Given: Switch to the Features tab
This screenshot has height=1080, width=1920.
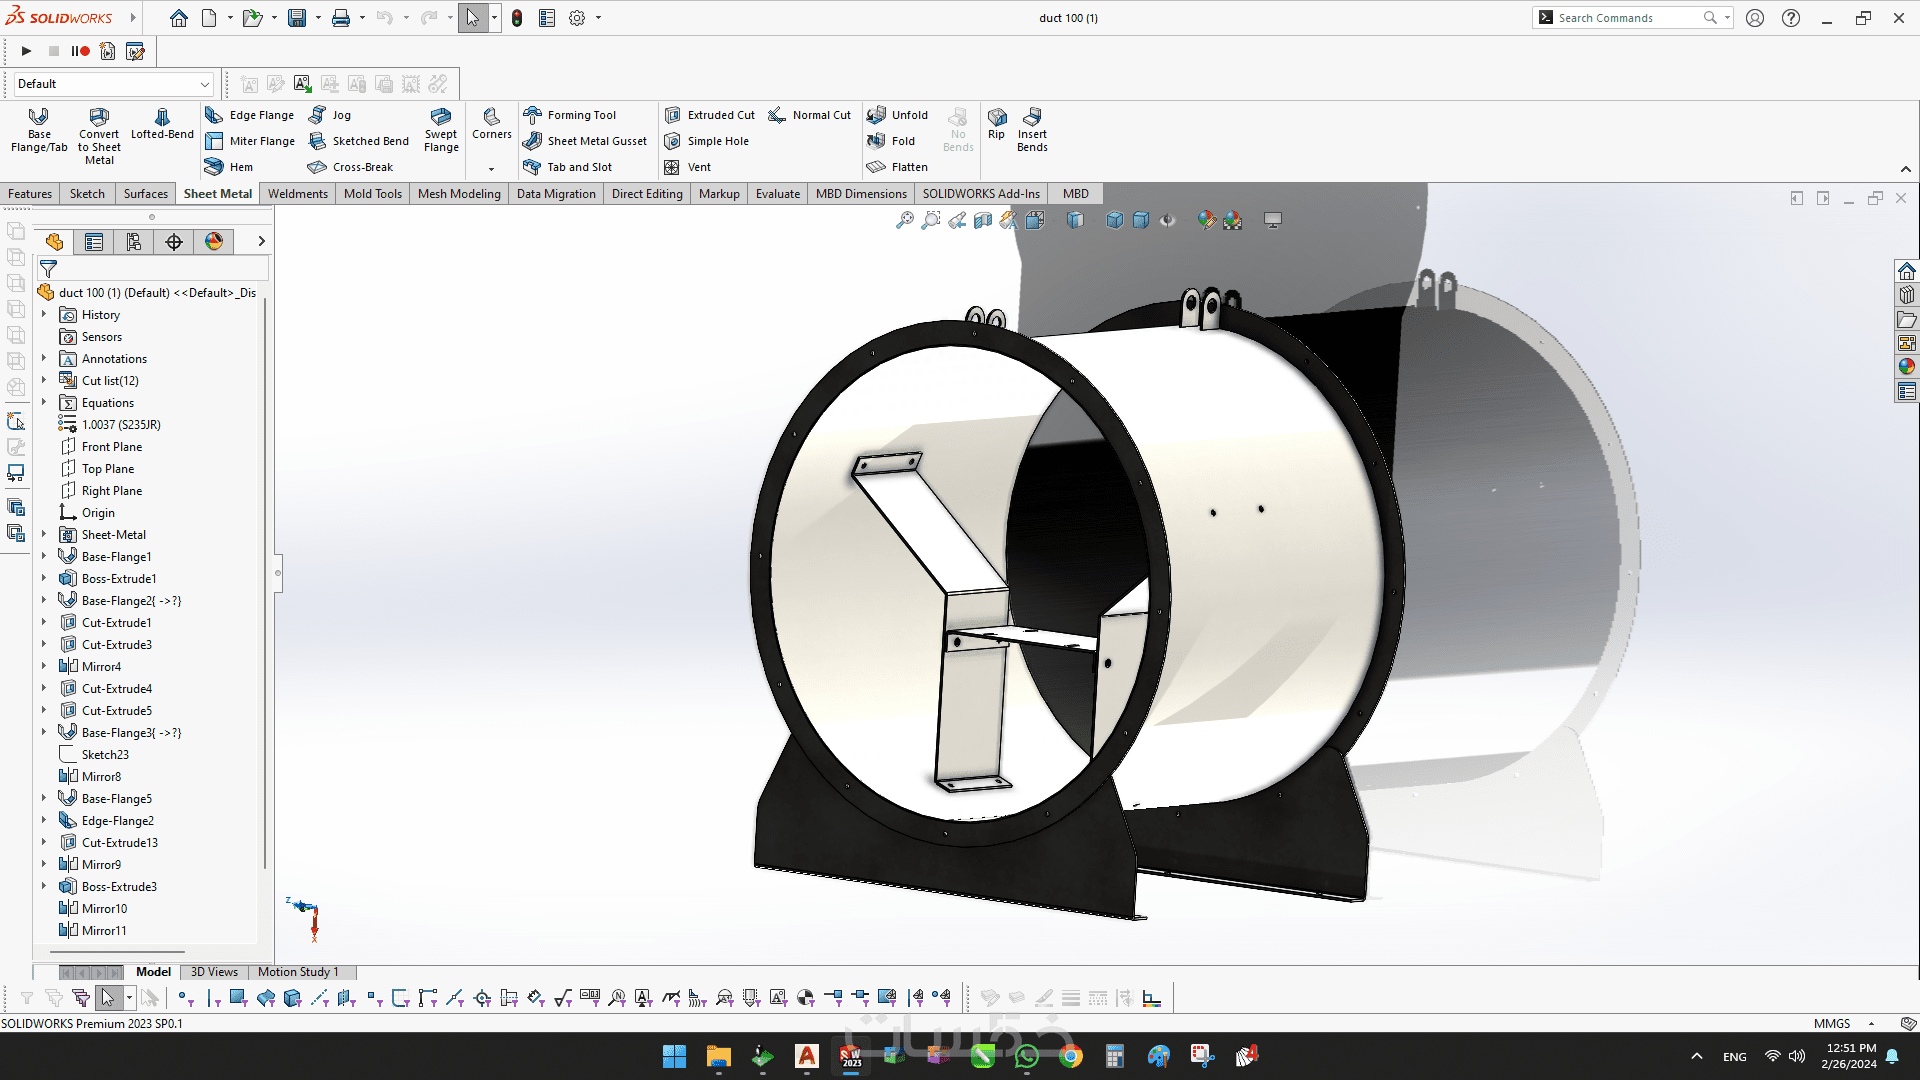Looking at the screenshot, I should [x=30, y=194].
